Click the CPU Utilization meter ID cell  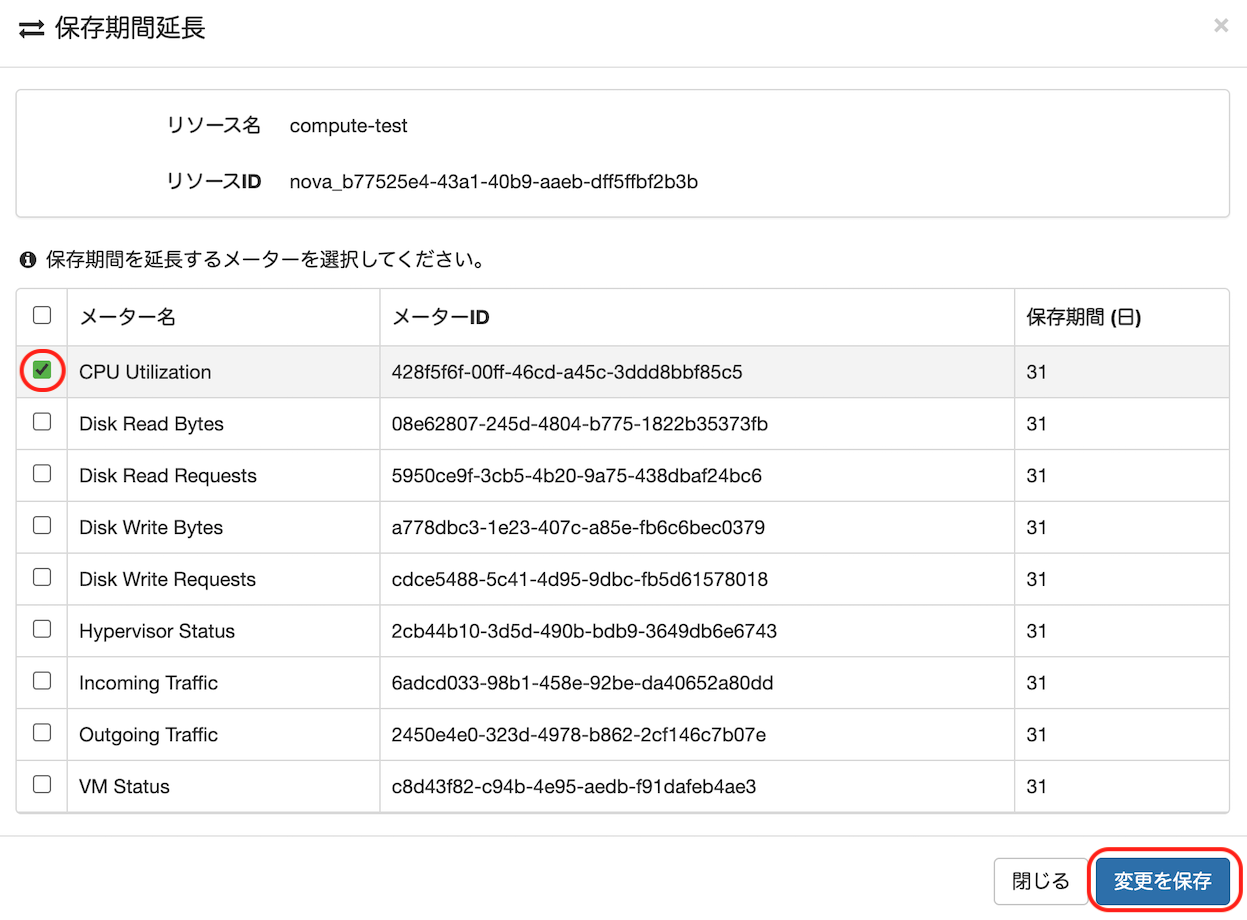(x=567, y=372)
